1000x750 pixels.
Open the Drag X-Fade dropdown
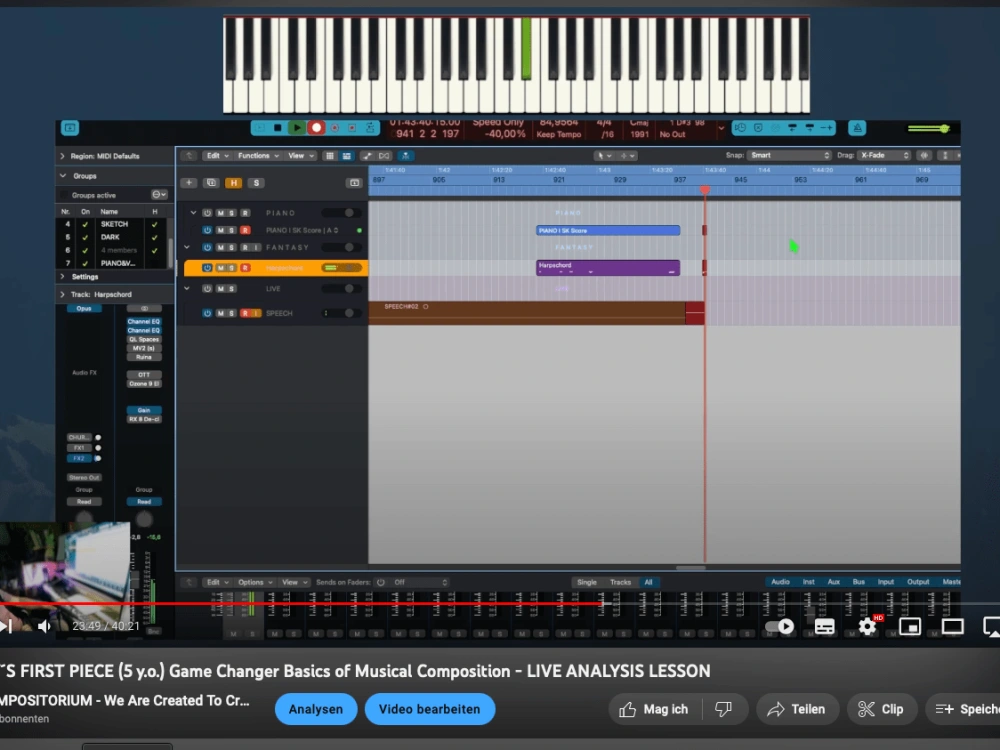click(884, 156)
